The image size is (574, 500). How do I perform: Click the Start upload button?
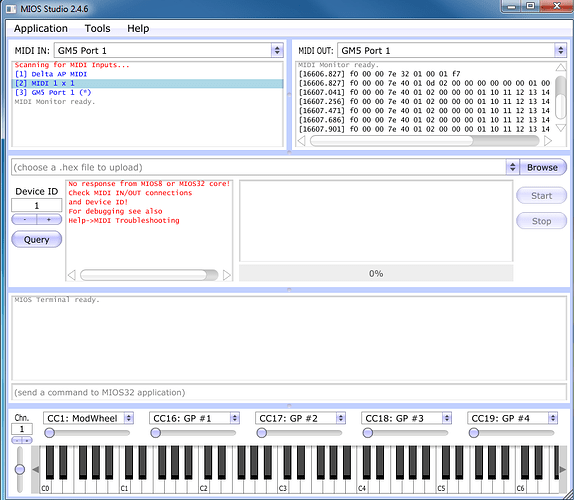541,195
